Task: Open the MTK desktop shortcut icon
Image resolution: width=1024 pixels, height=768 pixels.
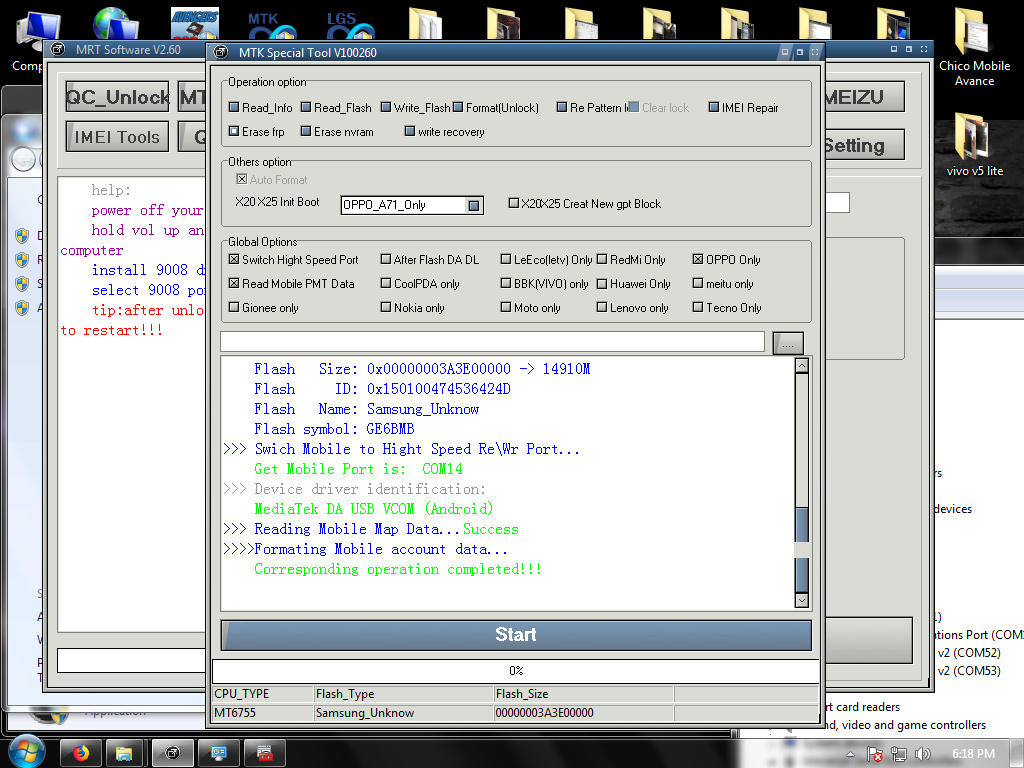Action: point(272,25)
